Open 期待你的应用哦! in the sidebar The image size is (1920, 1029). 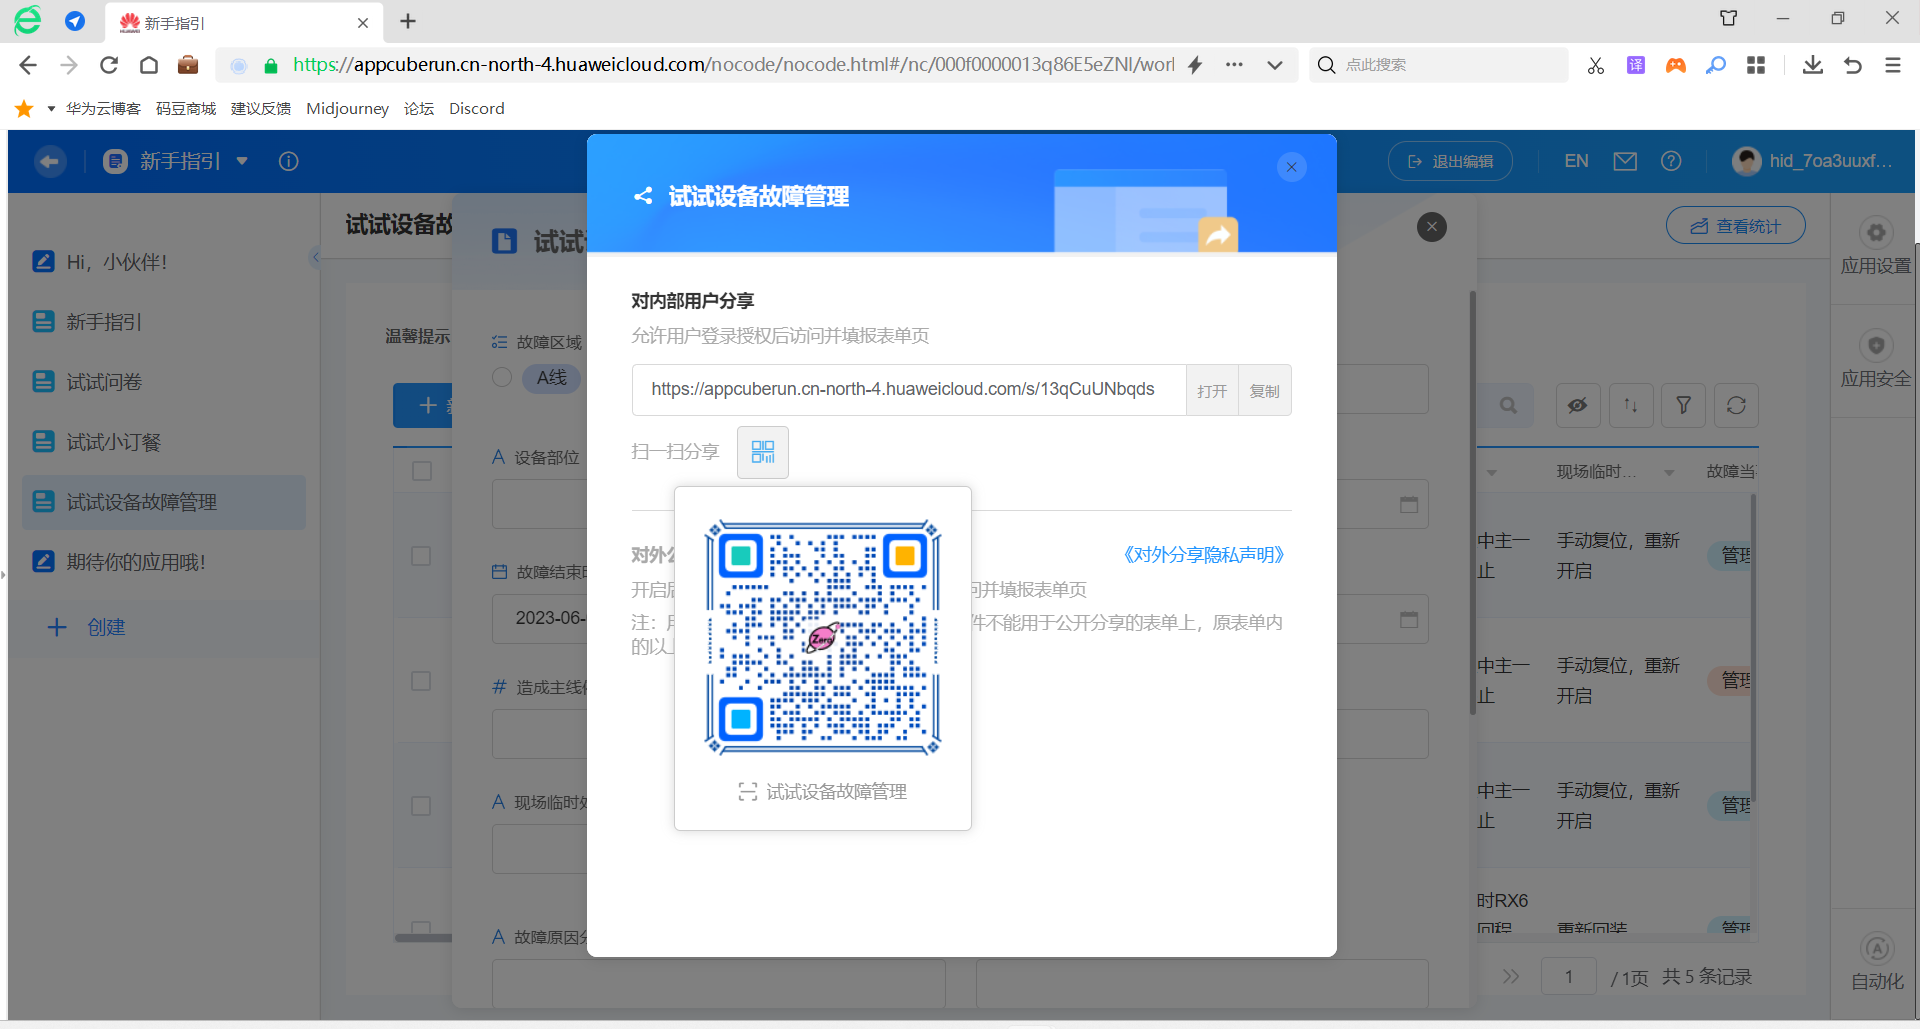coord(164,562)
